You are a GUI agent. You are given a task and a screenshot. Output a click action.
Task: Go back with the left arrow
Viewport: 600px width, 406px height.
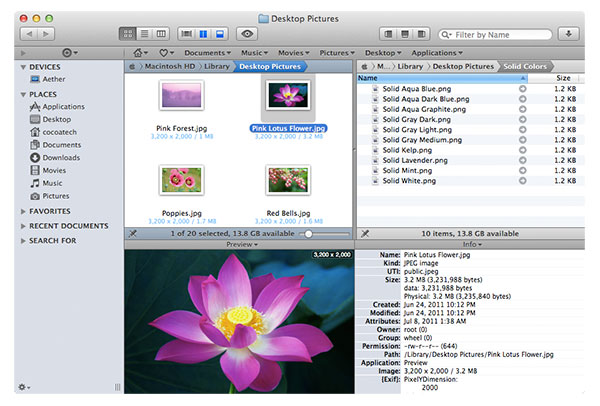(x=29, y=34)
